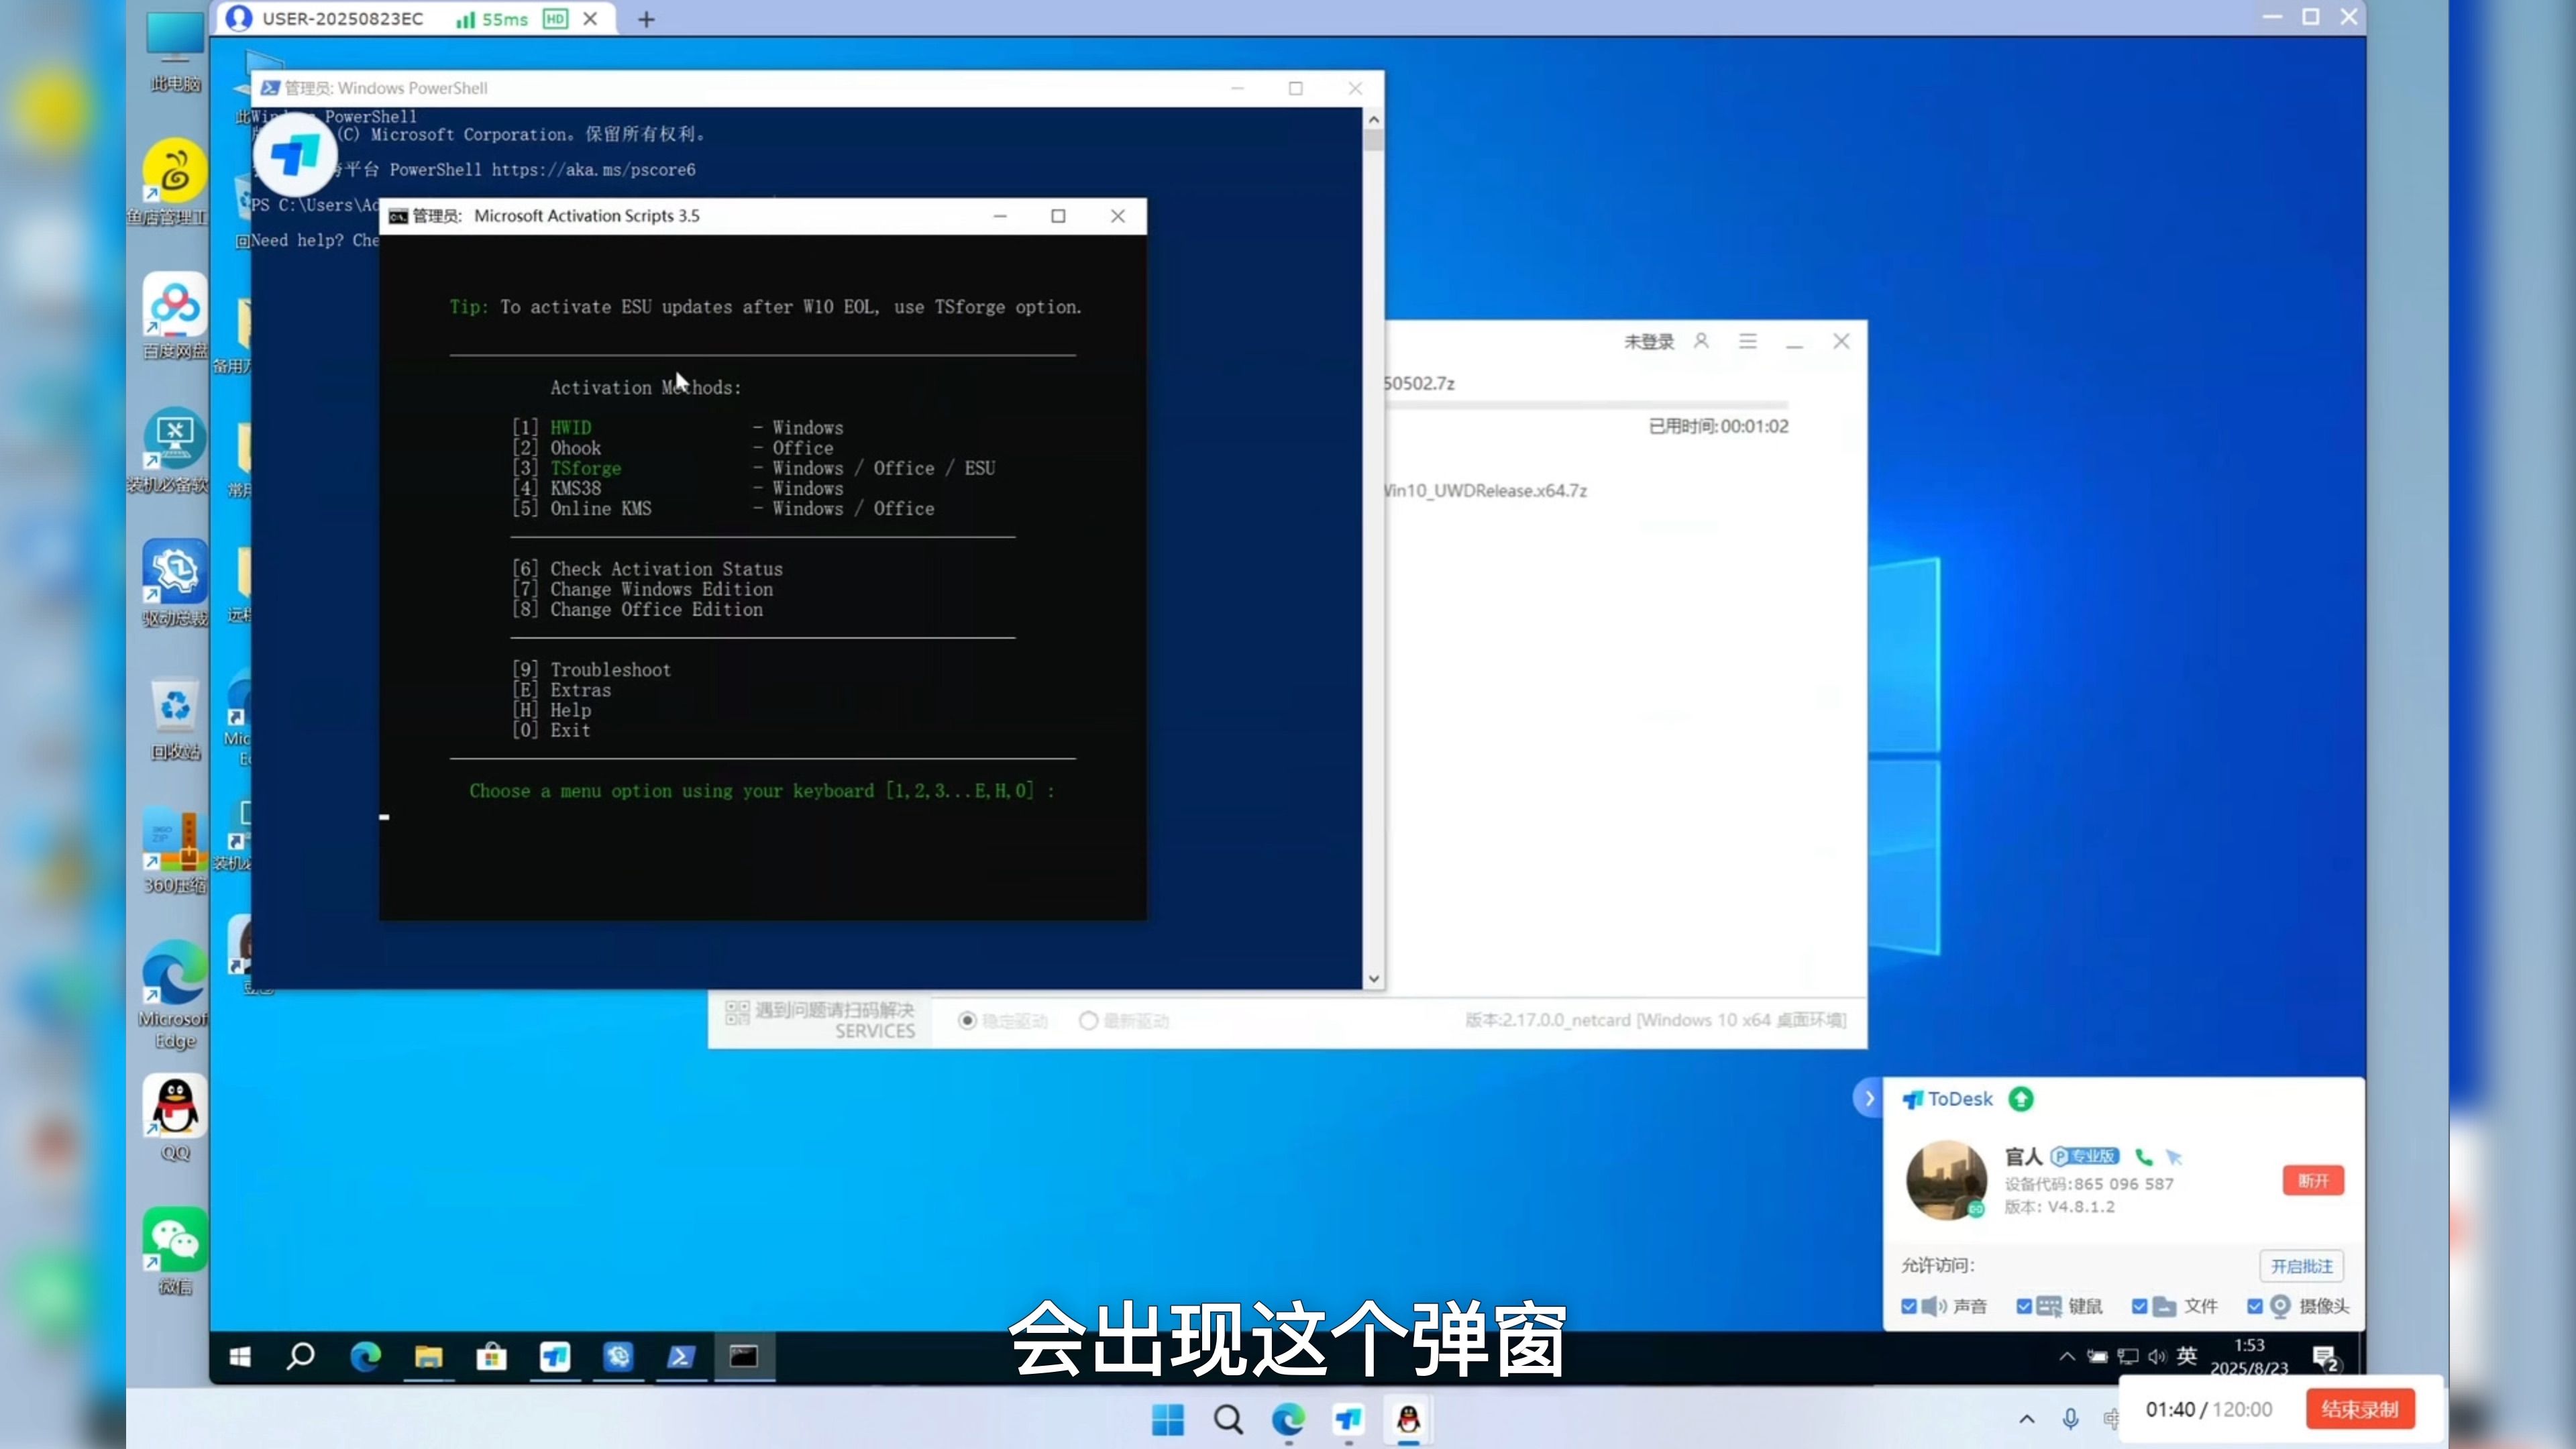
Task: Click PowerShell scrollbar down arrow
Action: click(1374, 978)
